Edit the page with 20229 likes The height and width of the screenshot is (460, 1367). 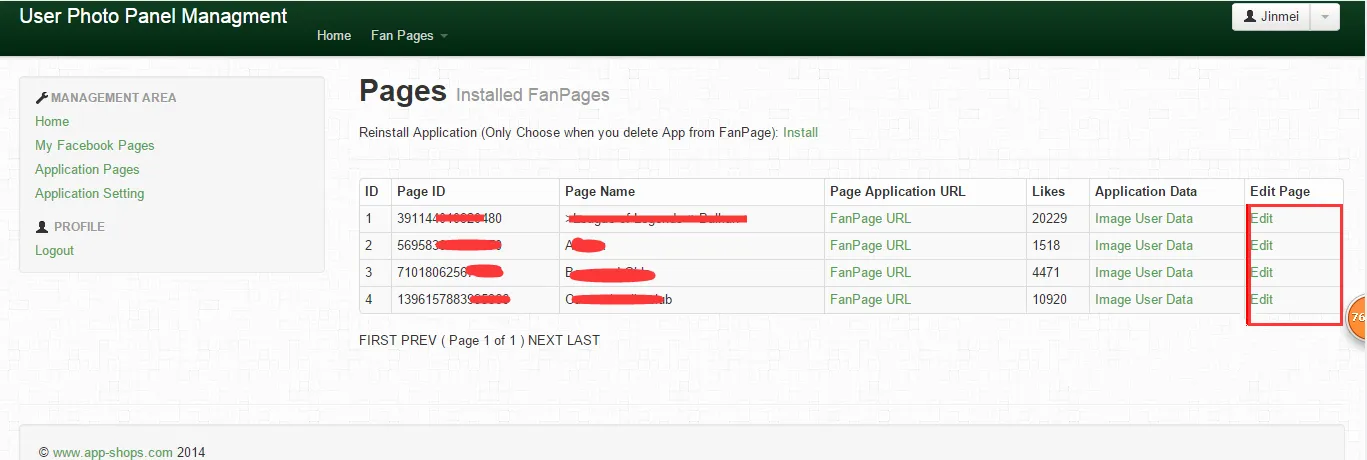(x=1261, y=218)
